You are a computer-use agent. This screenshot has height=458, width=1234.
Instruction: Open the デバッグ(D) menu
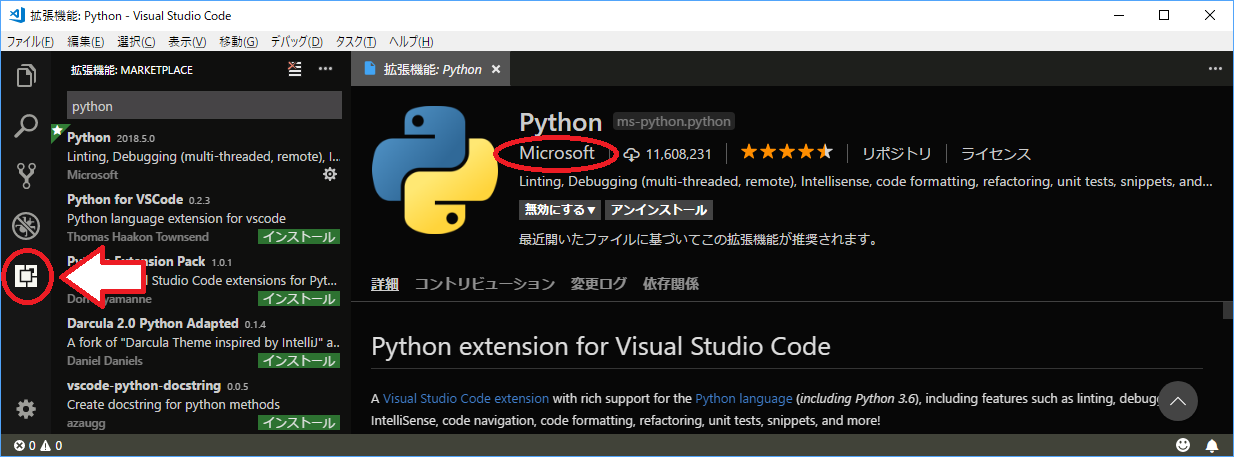click(x=296, y=41)
